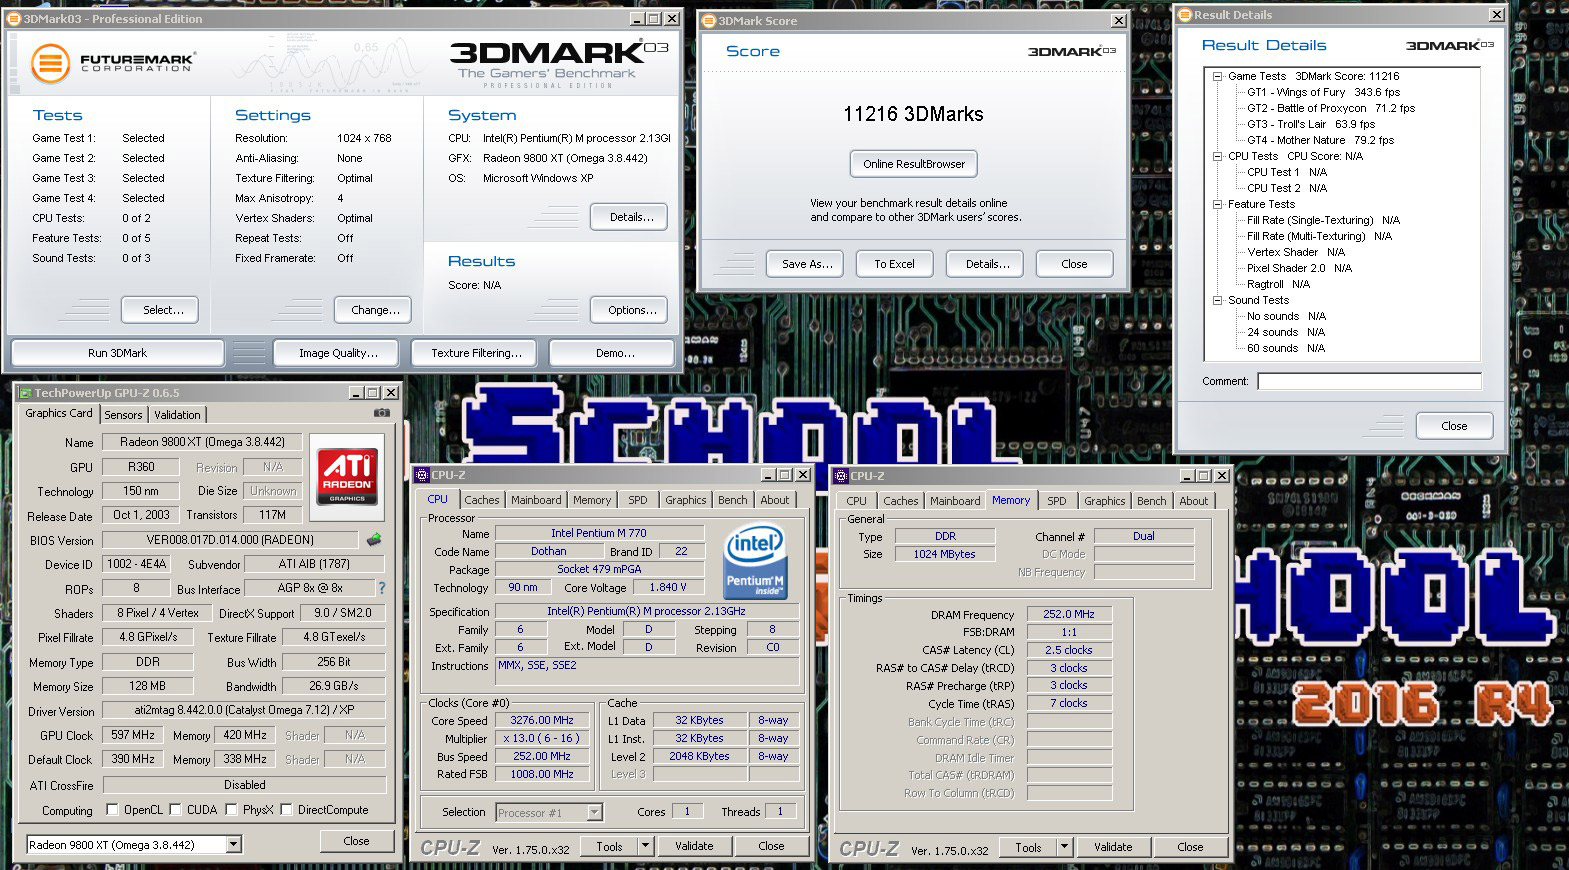This screenshot has width=1569, height=870.
Task: Click the BIOS save-to-file icon in GPU-Z
Action: pyautogui.click(x=374, y=539)
